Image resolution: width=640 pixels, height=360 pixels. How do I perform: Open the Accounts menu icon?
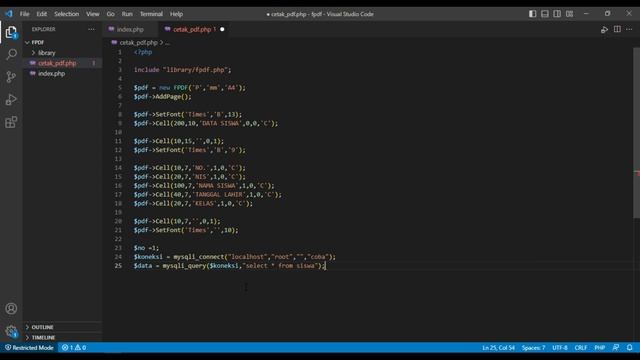click(11, 309)
